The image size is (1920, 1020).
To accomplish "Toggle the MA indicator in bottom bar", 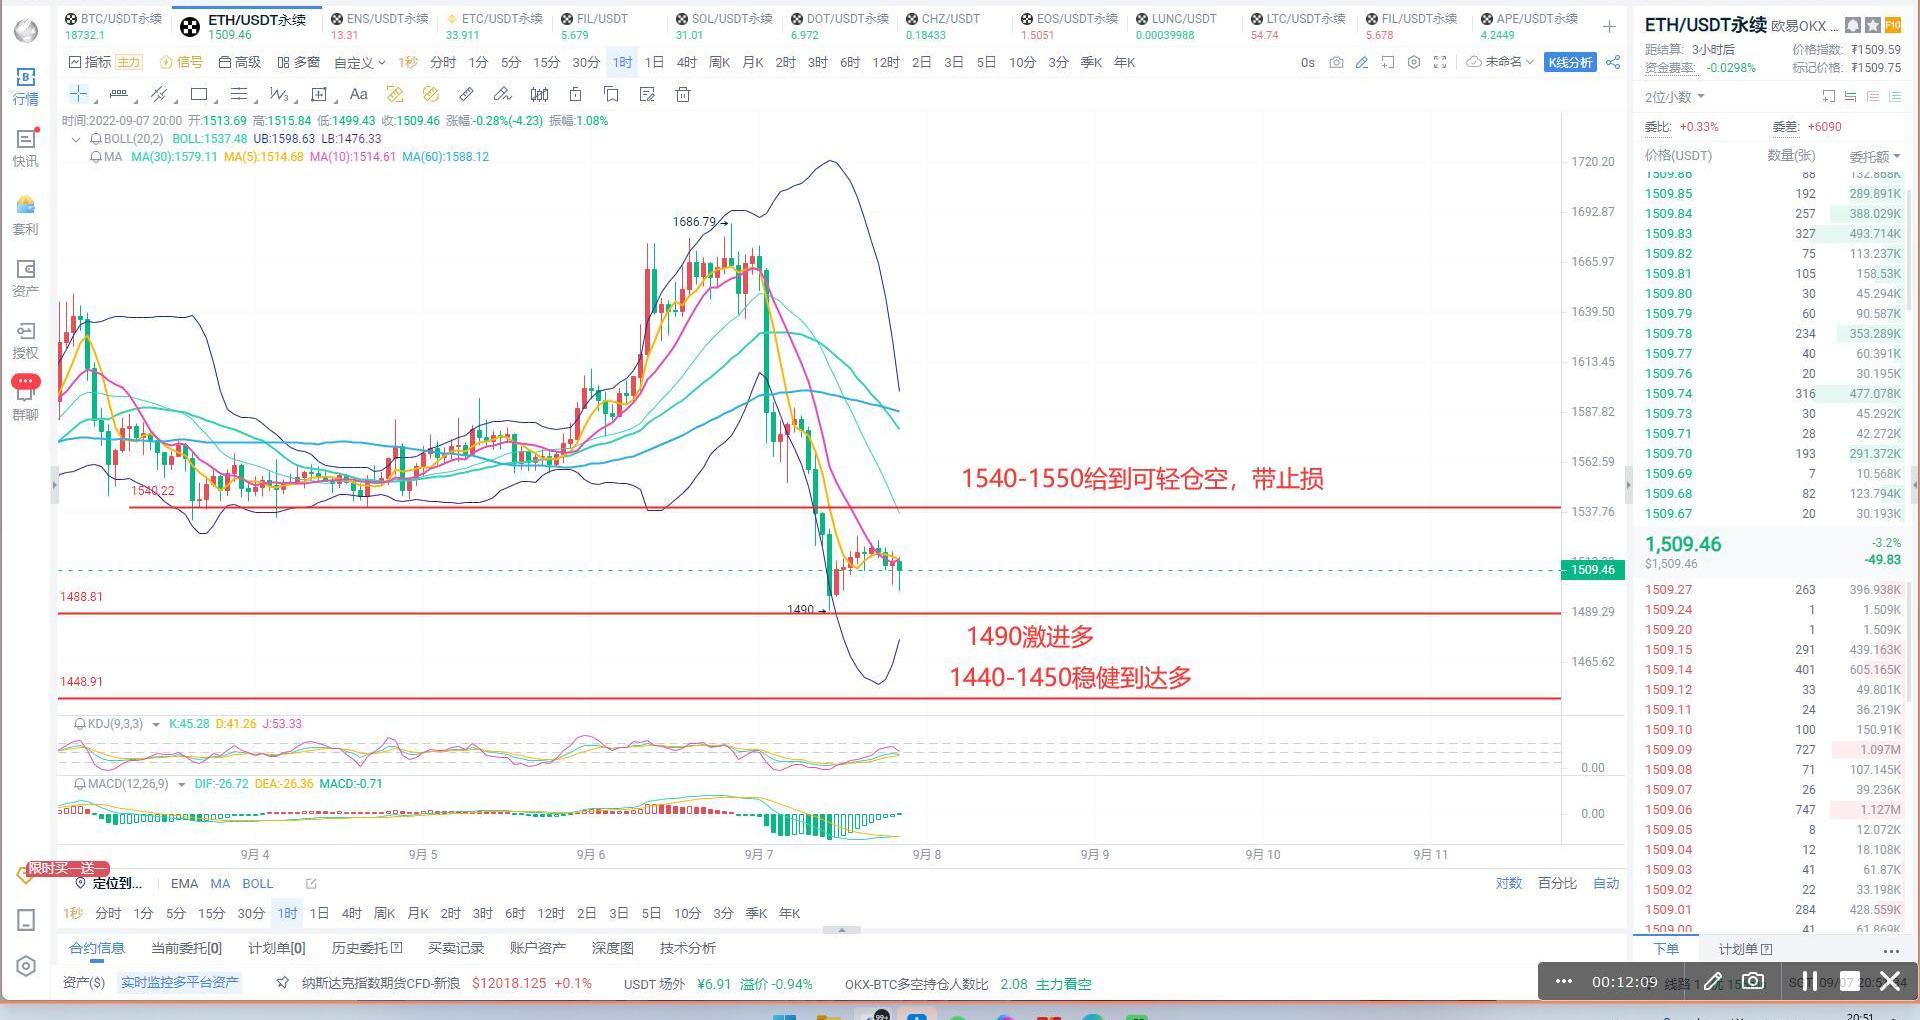I will [220, 884].
